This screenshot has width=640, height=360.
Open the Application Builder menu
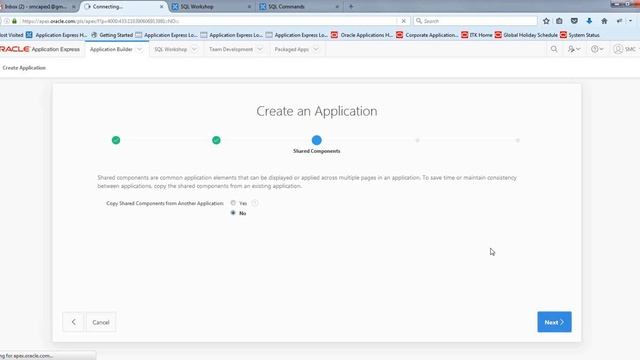[x=111, y=49]
